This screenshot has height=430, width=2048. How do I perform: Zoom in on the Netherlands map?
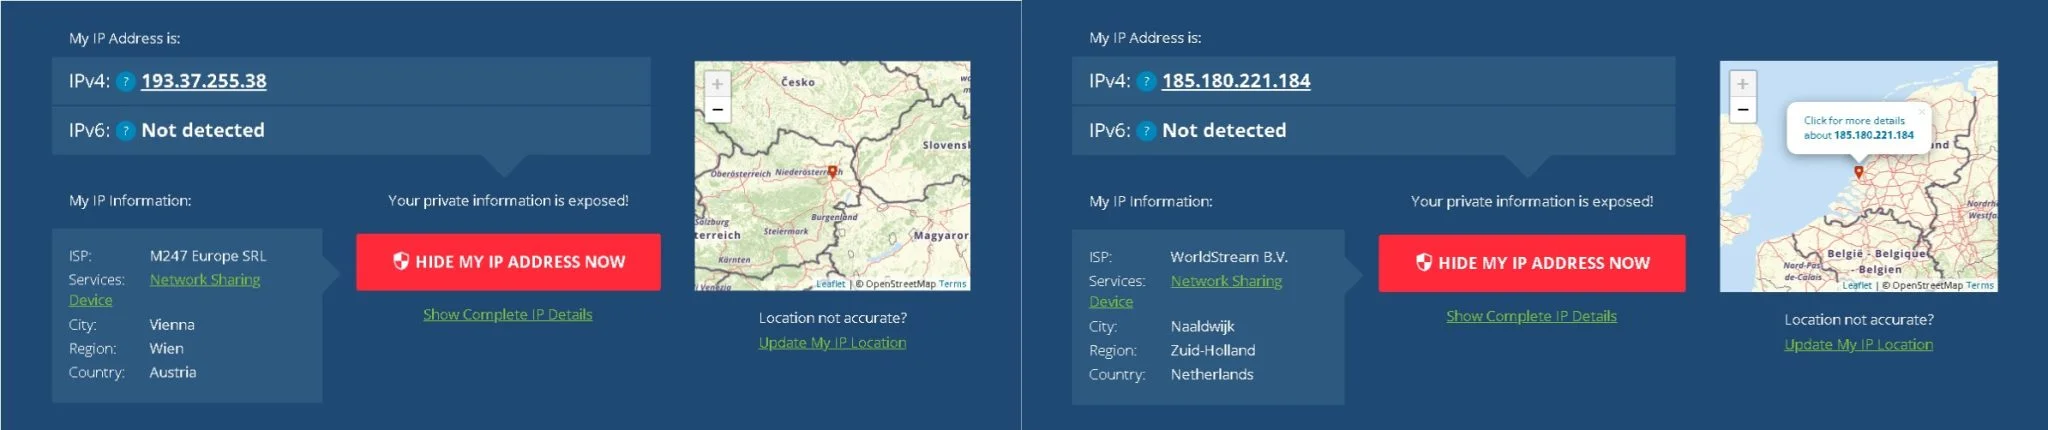pos(1742,85)
